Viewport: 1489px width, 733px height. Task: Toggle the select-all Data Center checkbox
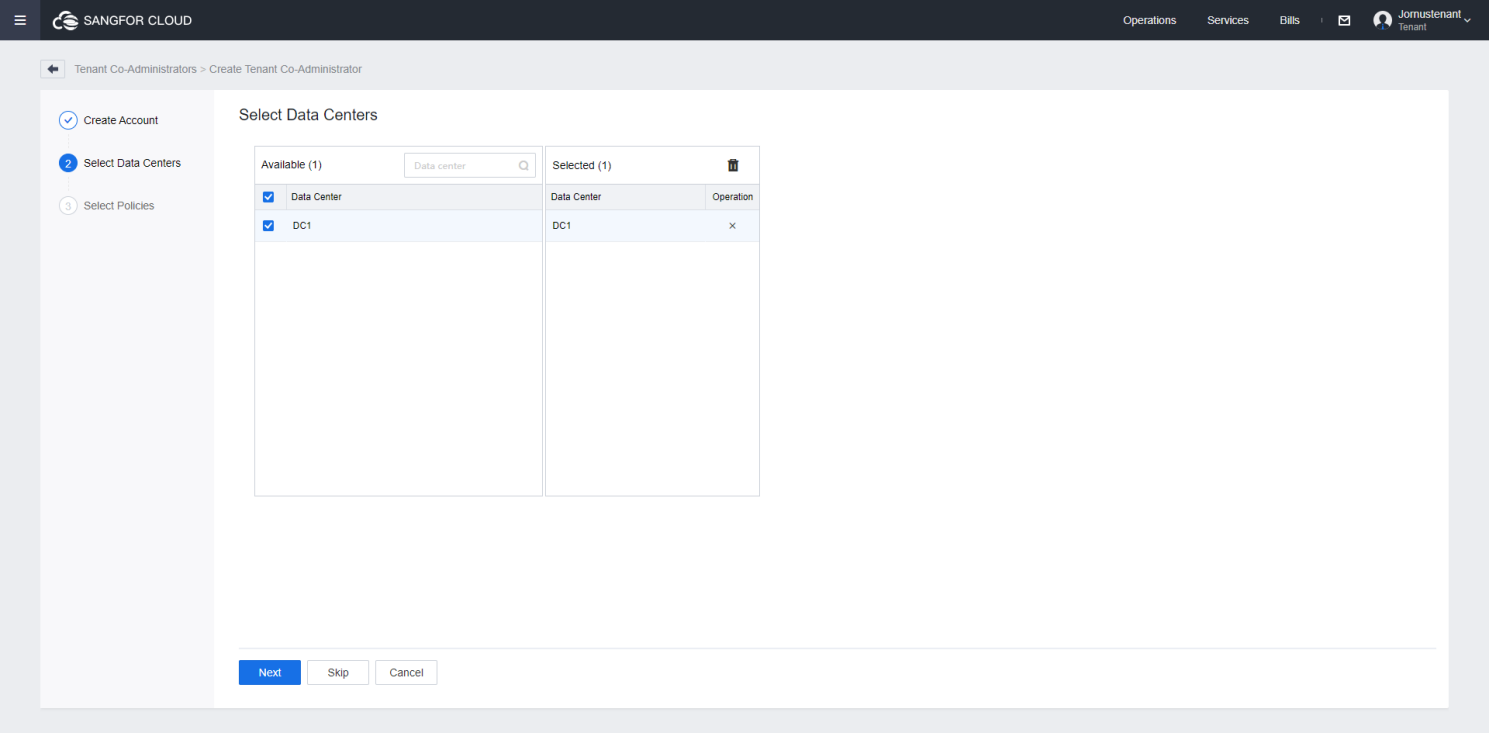point(268,197)
